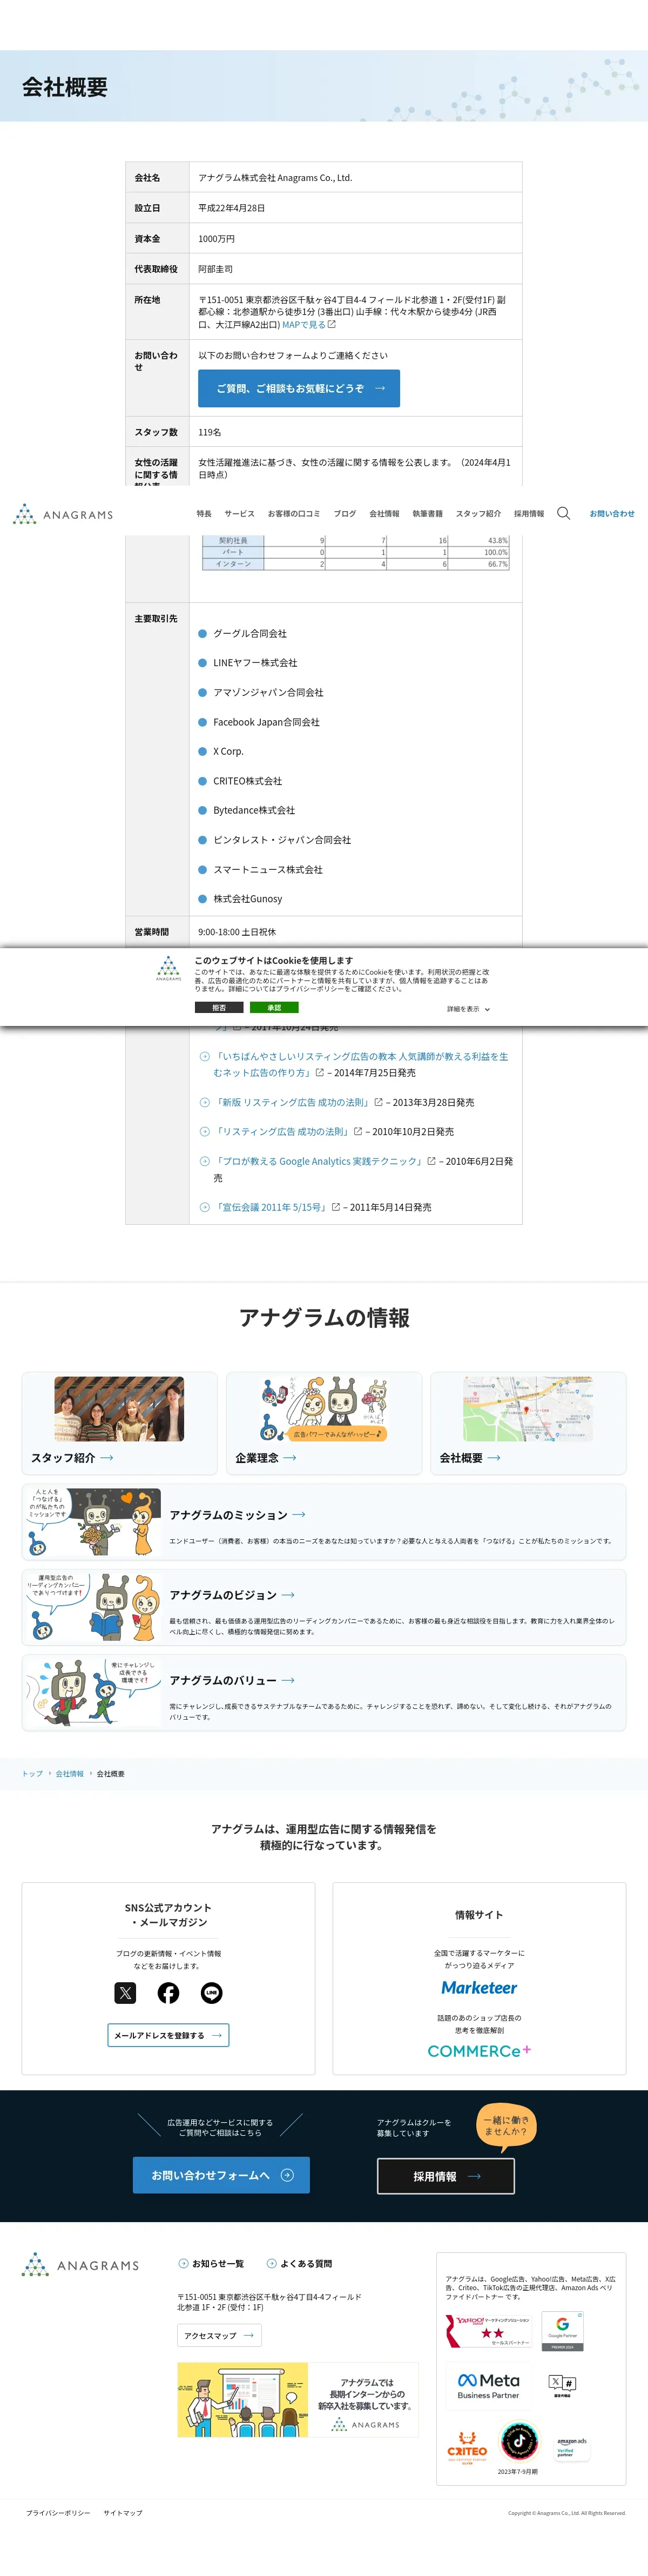648x2576 pixels.
Task: Click the Google Partner badge
Action: pyautogui.click(x=562, y=2331)
